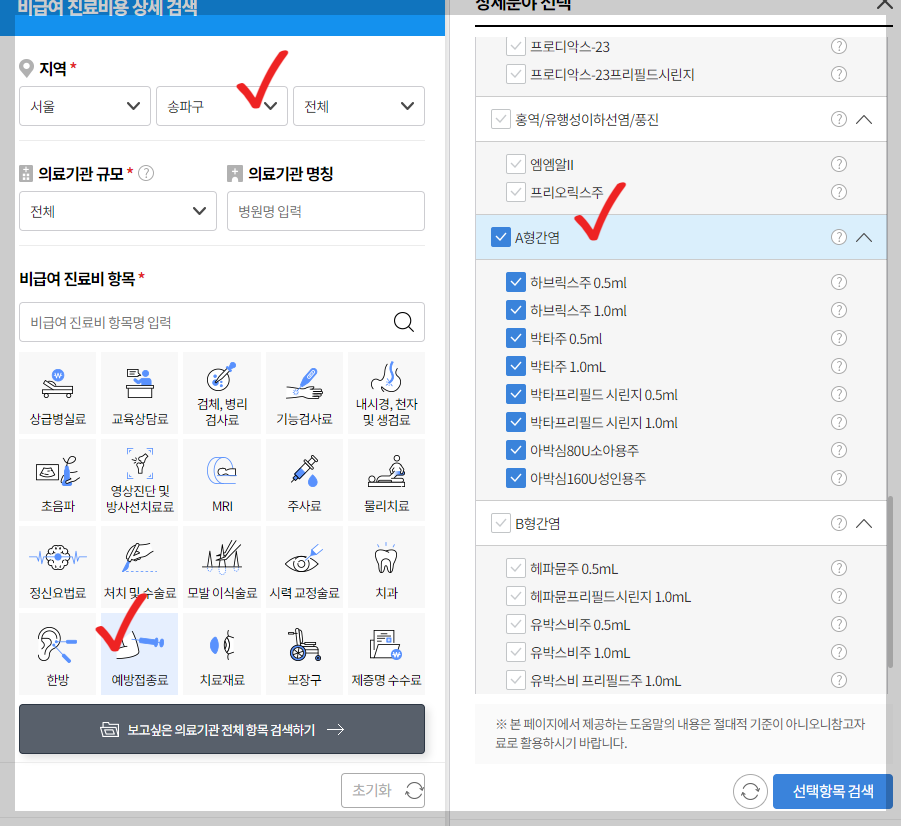Open the 송파구 district dropdown
901x826 pixels.
click(x=221, y=106)
